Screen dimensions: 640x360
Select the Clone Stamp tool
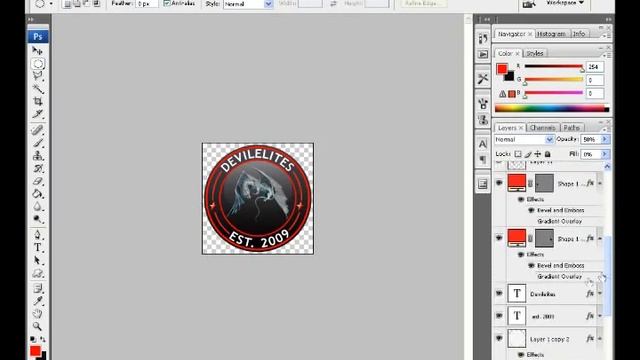coord(38,156)
